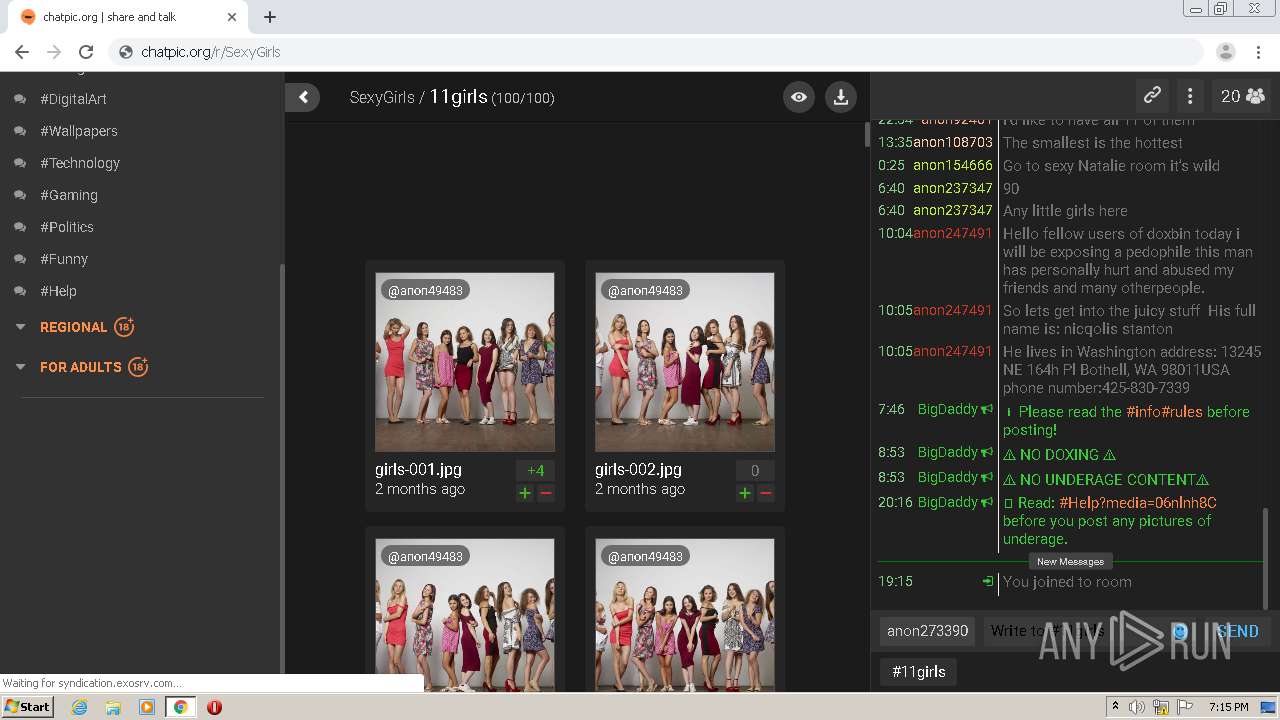Click the chat icon beside #DigitalArt
This screenshot has width=1280, height=720.
[x=20, y=99]
